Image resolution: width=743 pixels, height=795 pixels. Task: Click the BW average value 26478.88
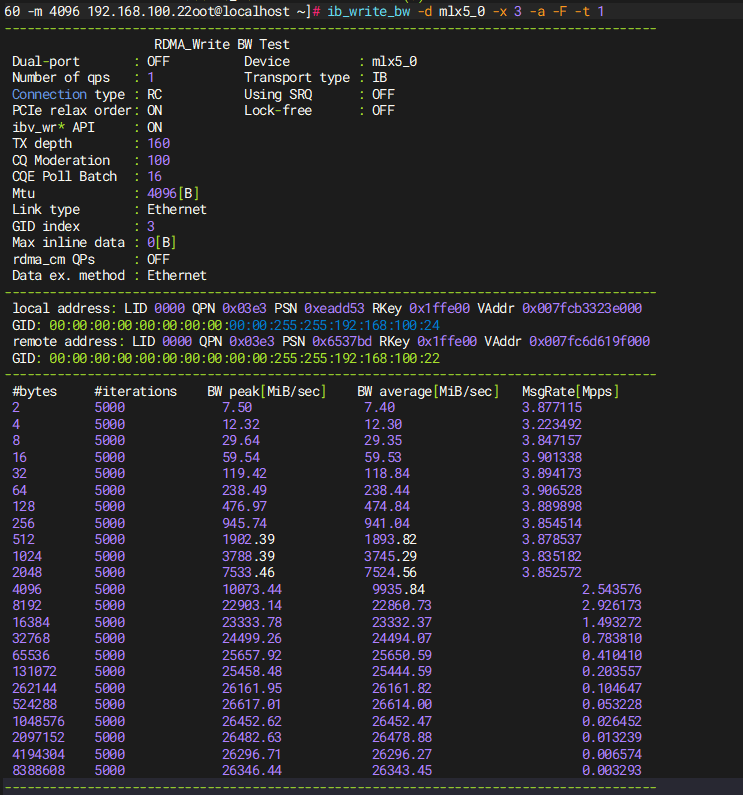click(x=402, y=738)
